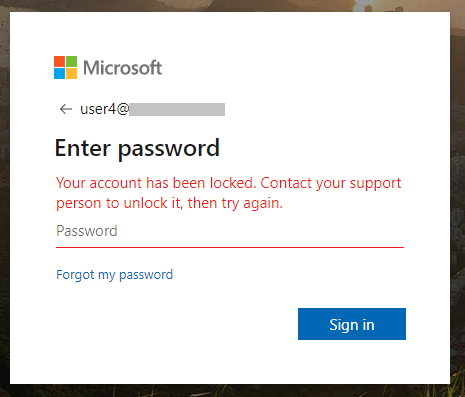Image resolution: width=465 pixels, height=397 pixels.
Task: Click the background strip left of dialog
Action: (5, 198)
